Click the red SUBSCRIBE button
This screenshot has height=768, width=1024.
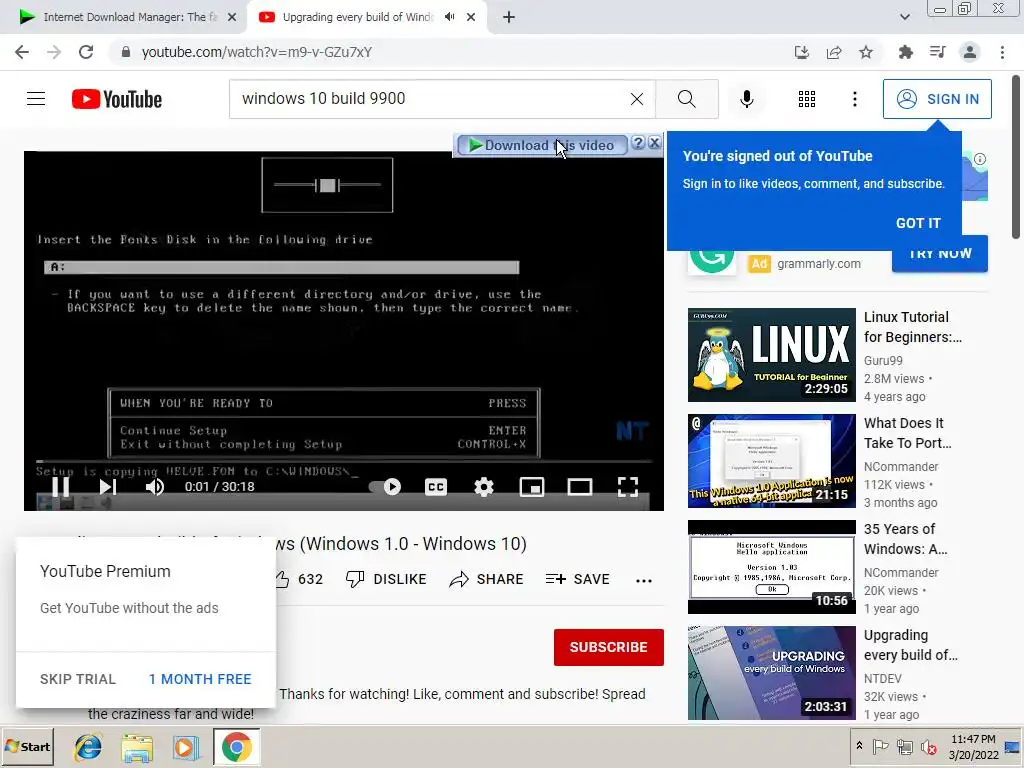(x=609, y=647)
